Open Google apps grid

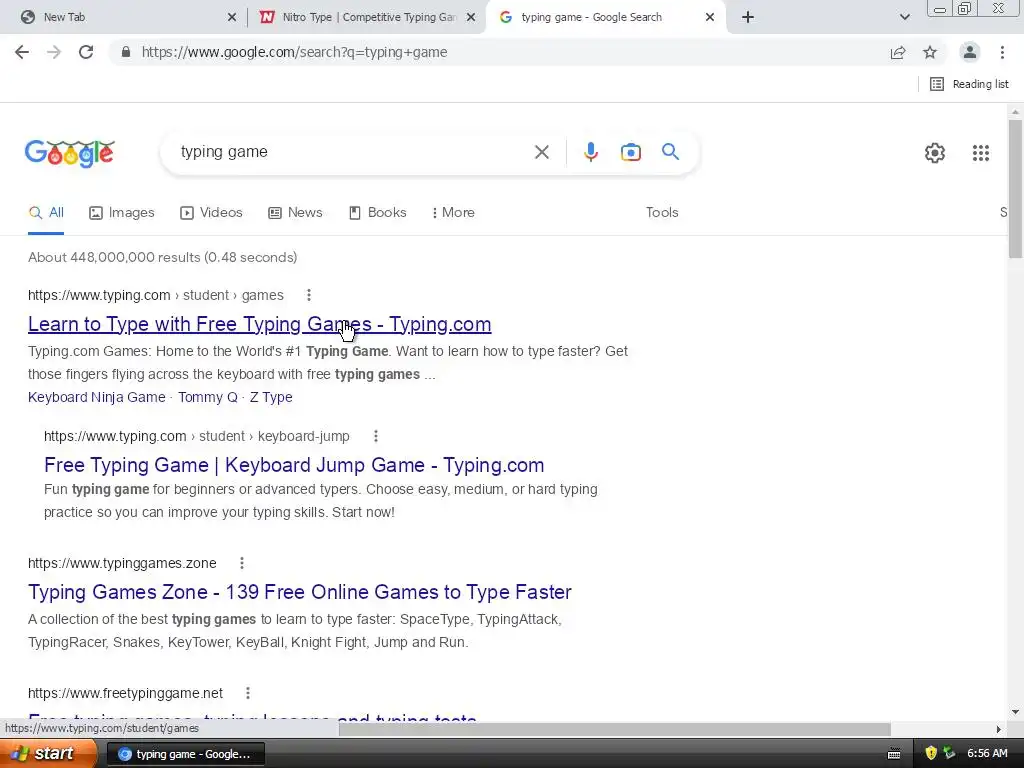point(980,153)
